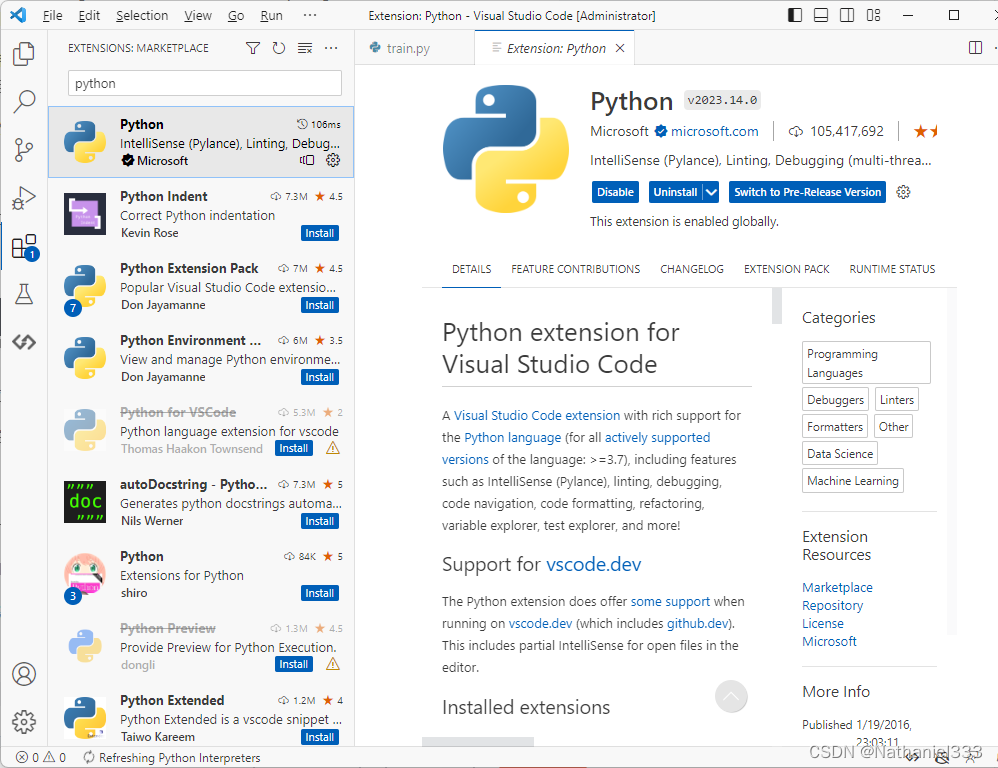Screen dimensions: 998x768
Task: Open the manage gear for Python extension row
Action: click(333, 160)
